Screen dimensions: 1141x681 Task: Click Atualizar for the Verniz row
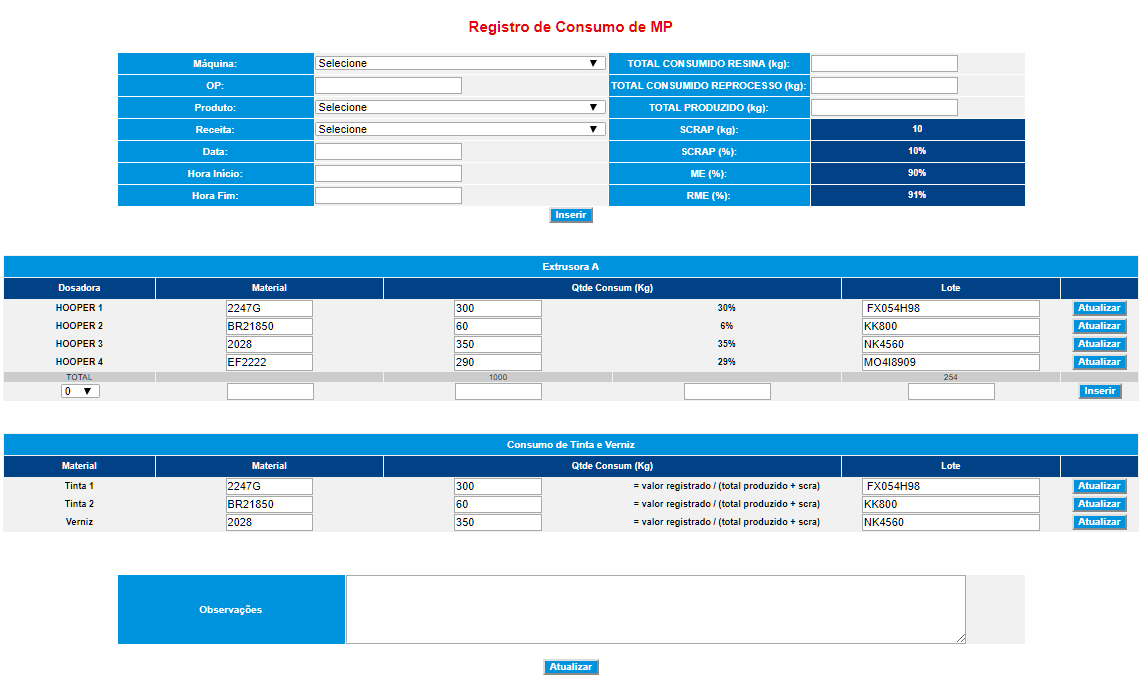(x=1099, y=522)
